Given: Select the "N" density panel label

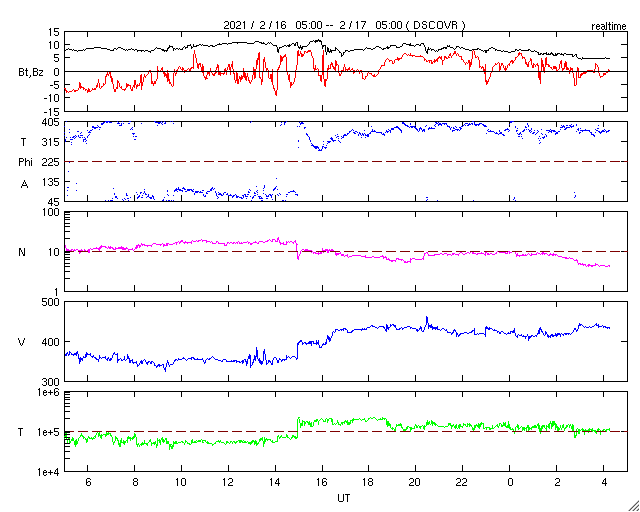Looking at the screenshot, I should [x=22, y=252].
